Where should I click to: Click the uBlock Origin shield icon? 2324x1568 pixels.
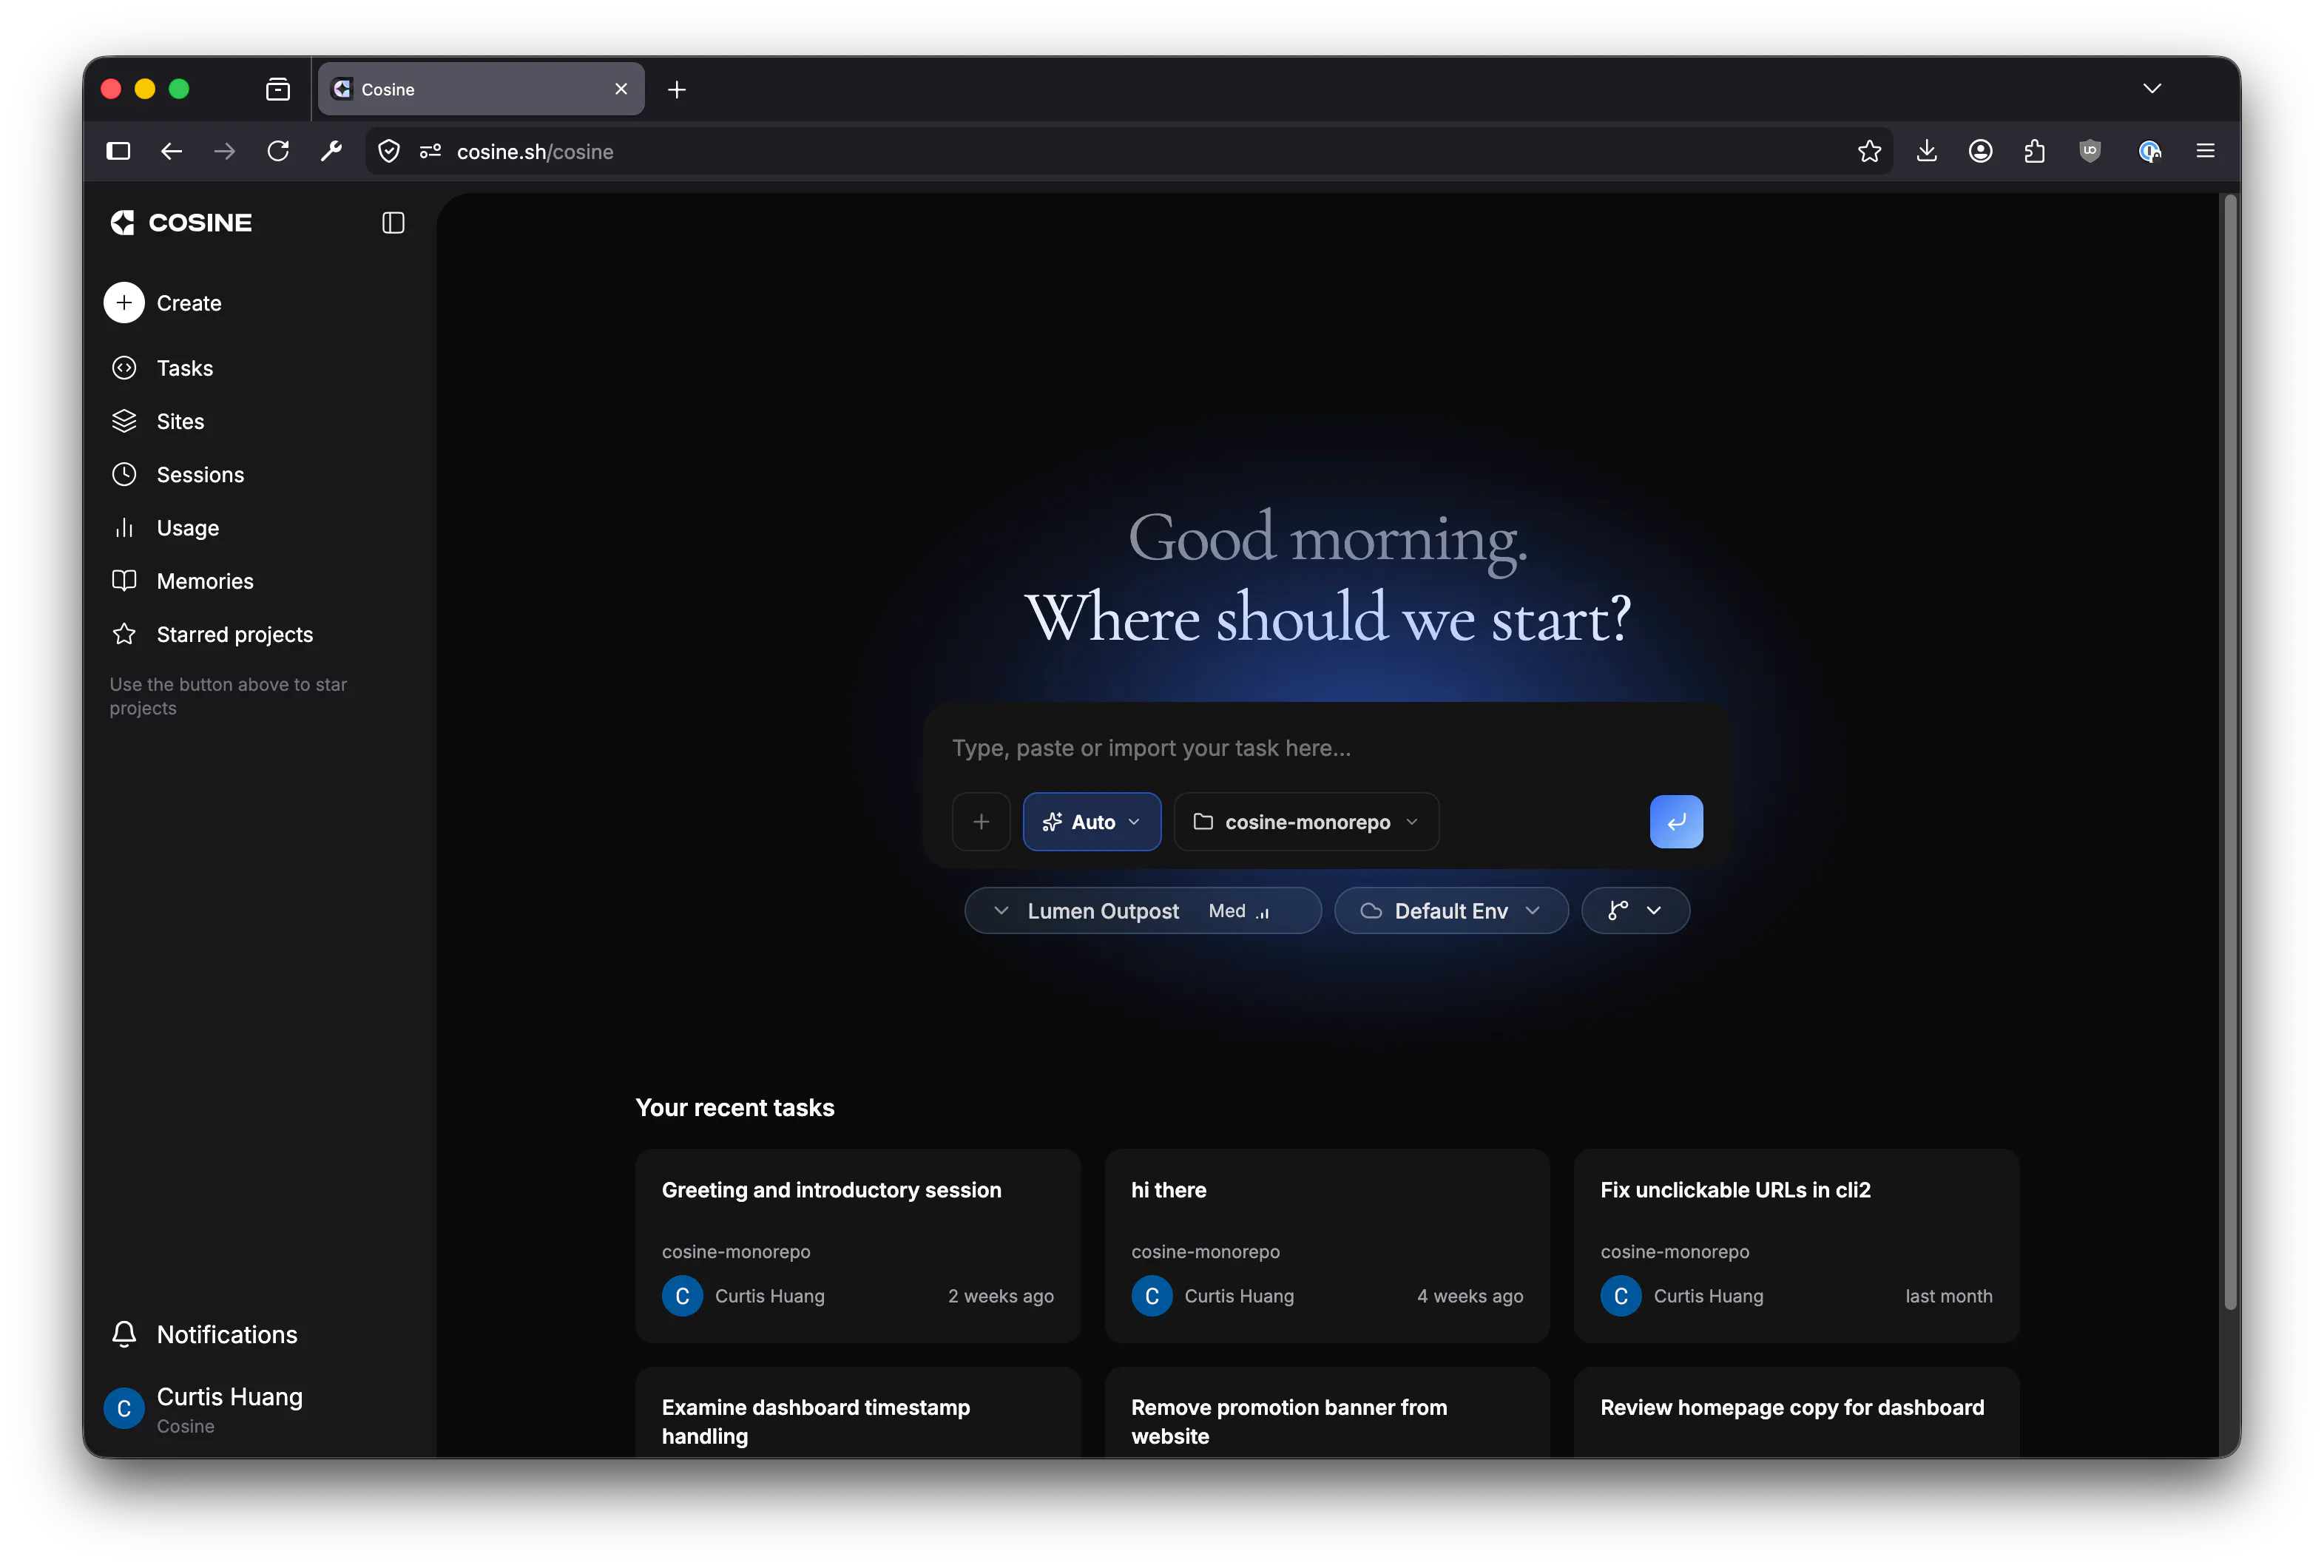2090,151
